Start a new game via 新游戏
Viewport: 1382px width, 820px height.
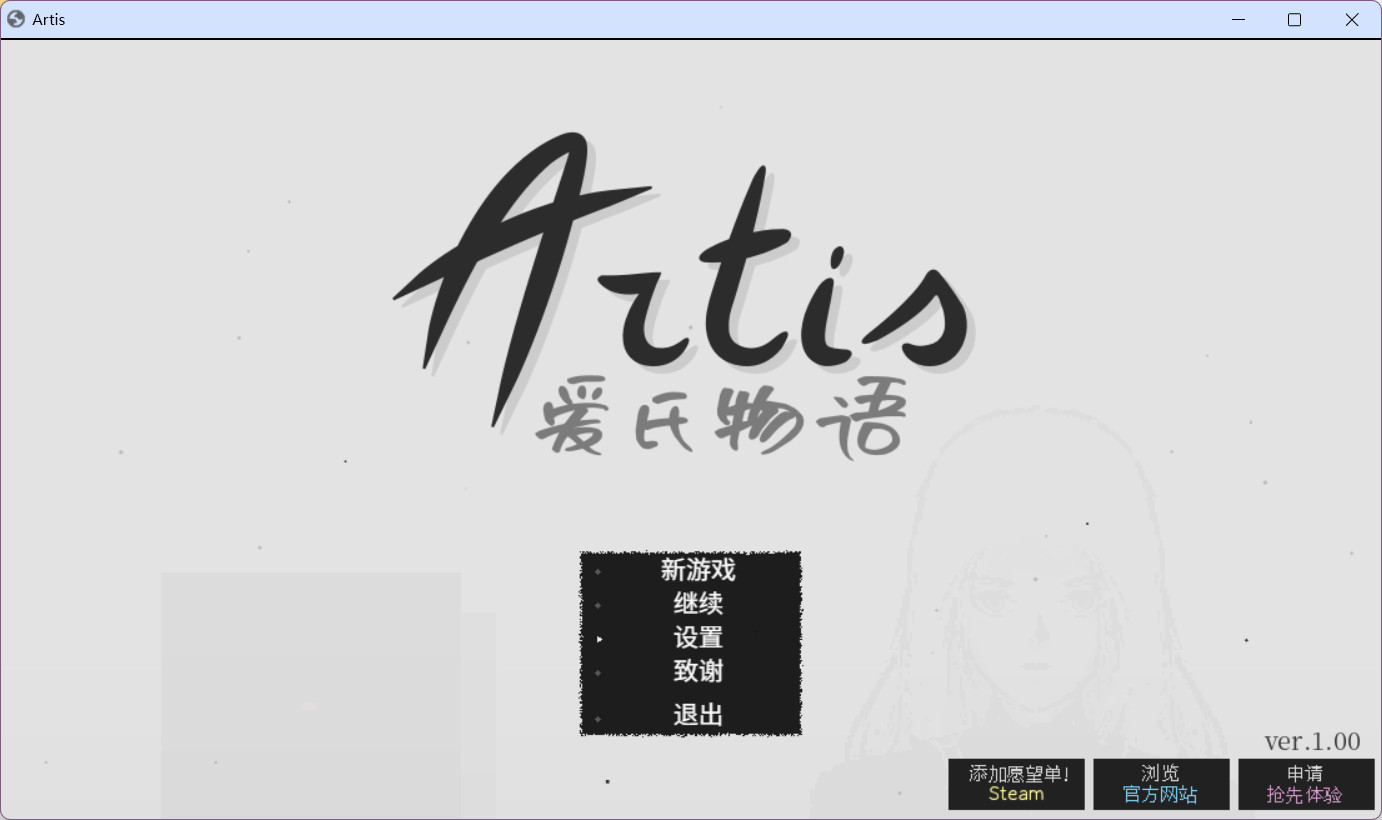tap(697, 570)
